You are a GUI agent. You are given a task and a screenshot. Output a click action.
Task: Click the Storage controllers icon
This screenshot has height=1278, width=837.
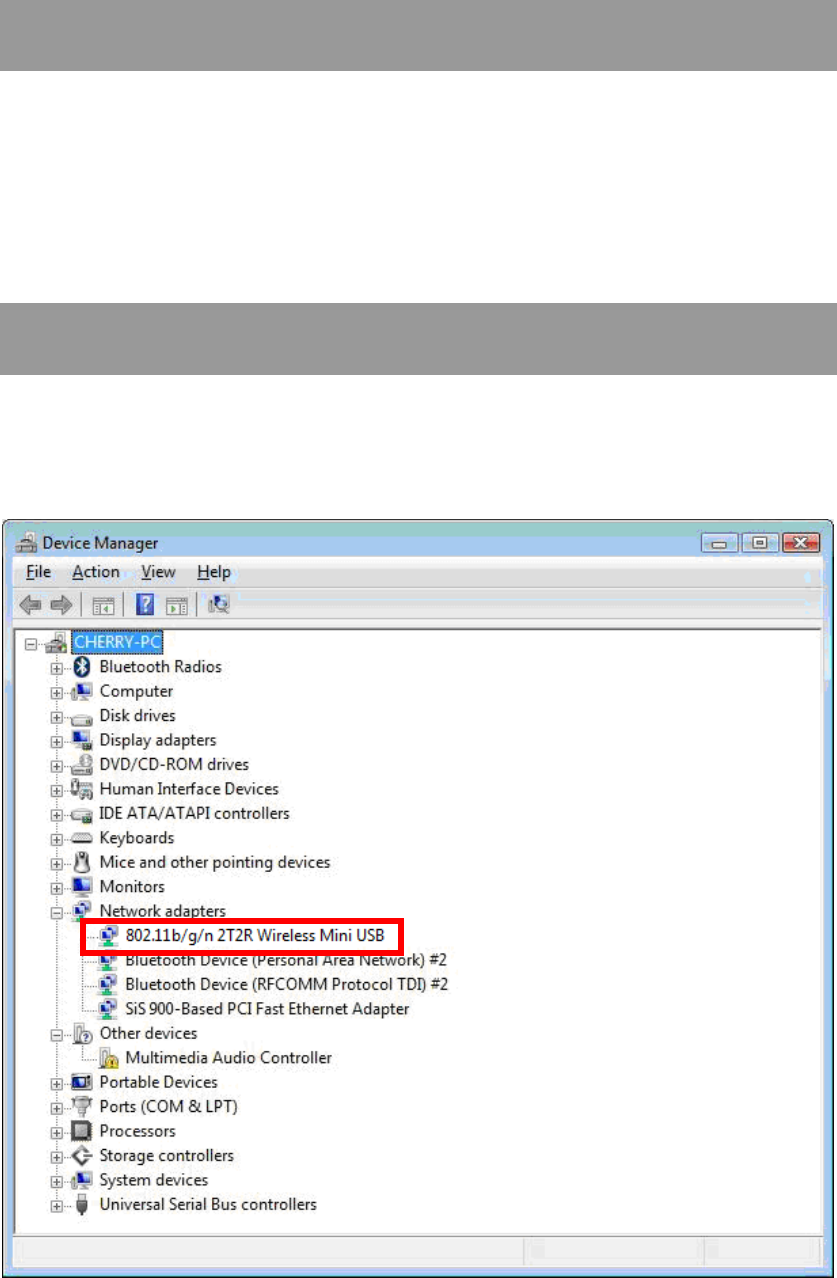pos(82,1156)
